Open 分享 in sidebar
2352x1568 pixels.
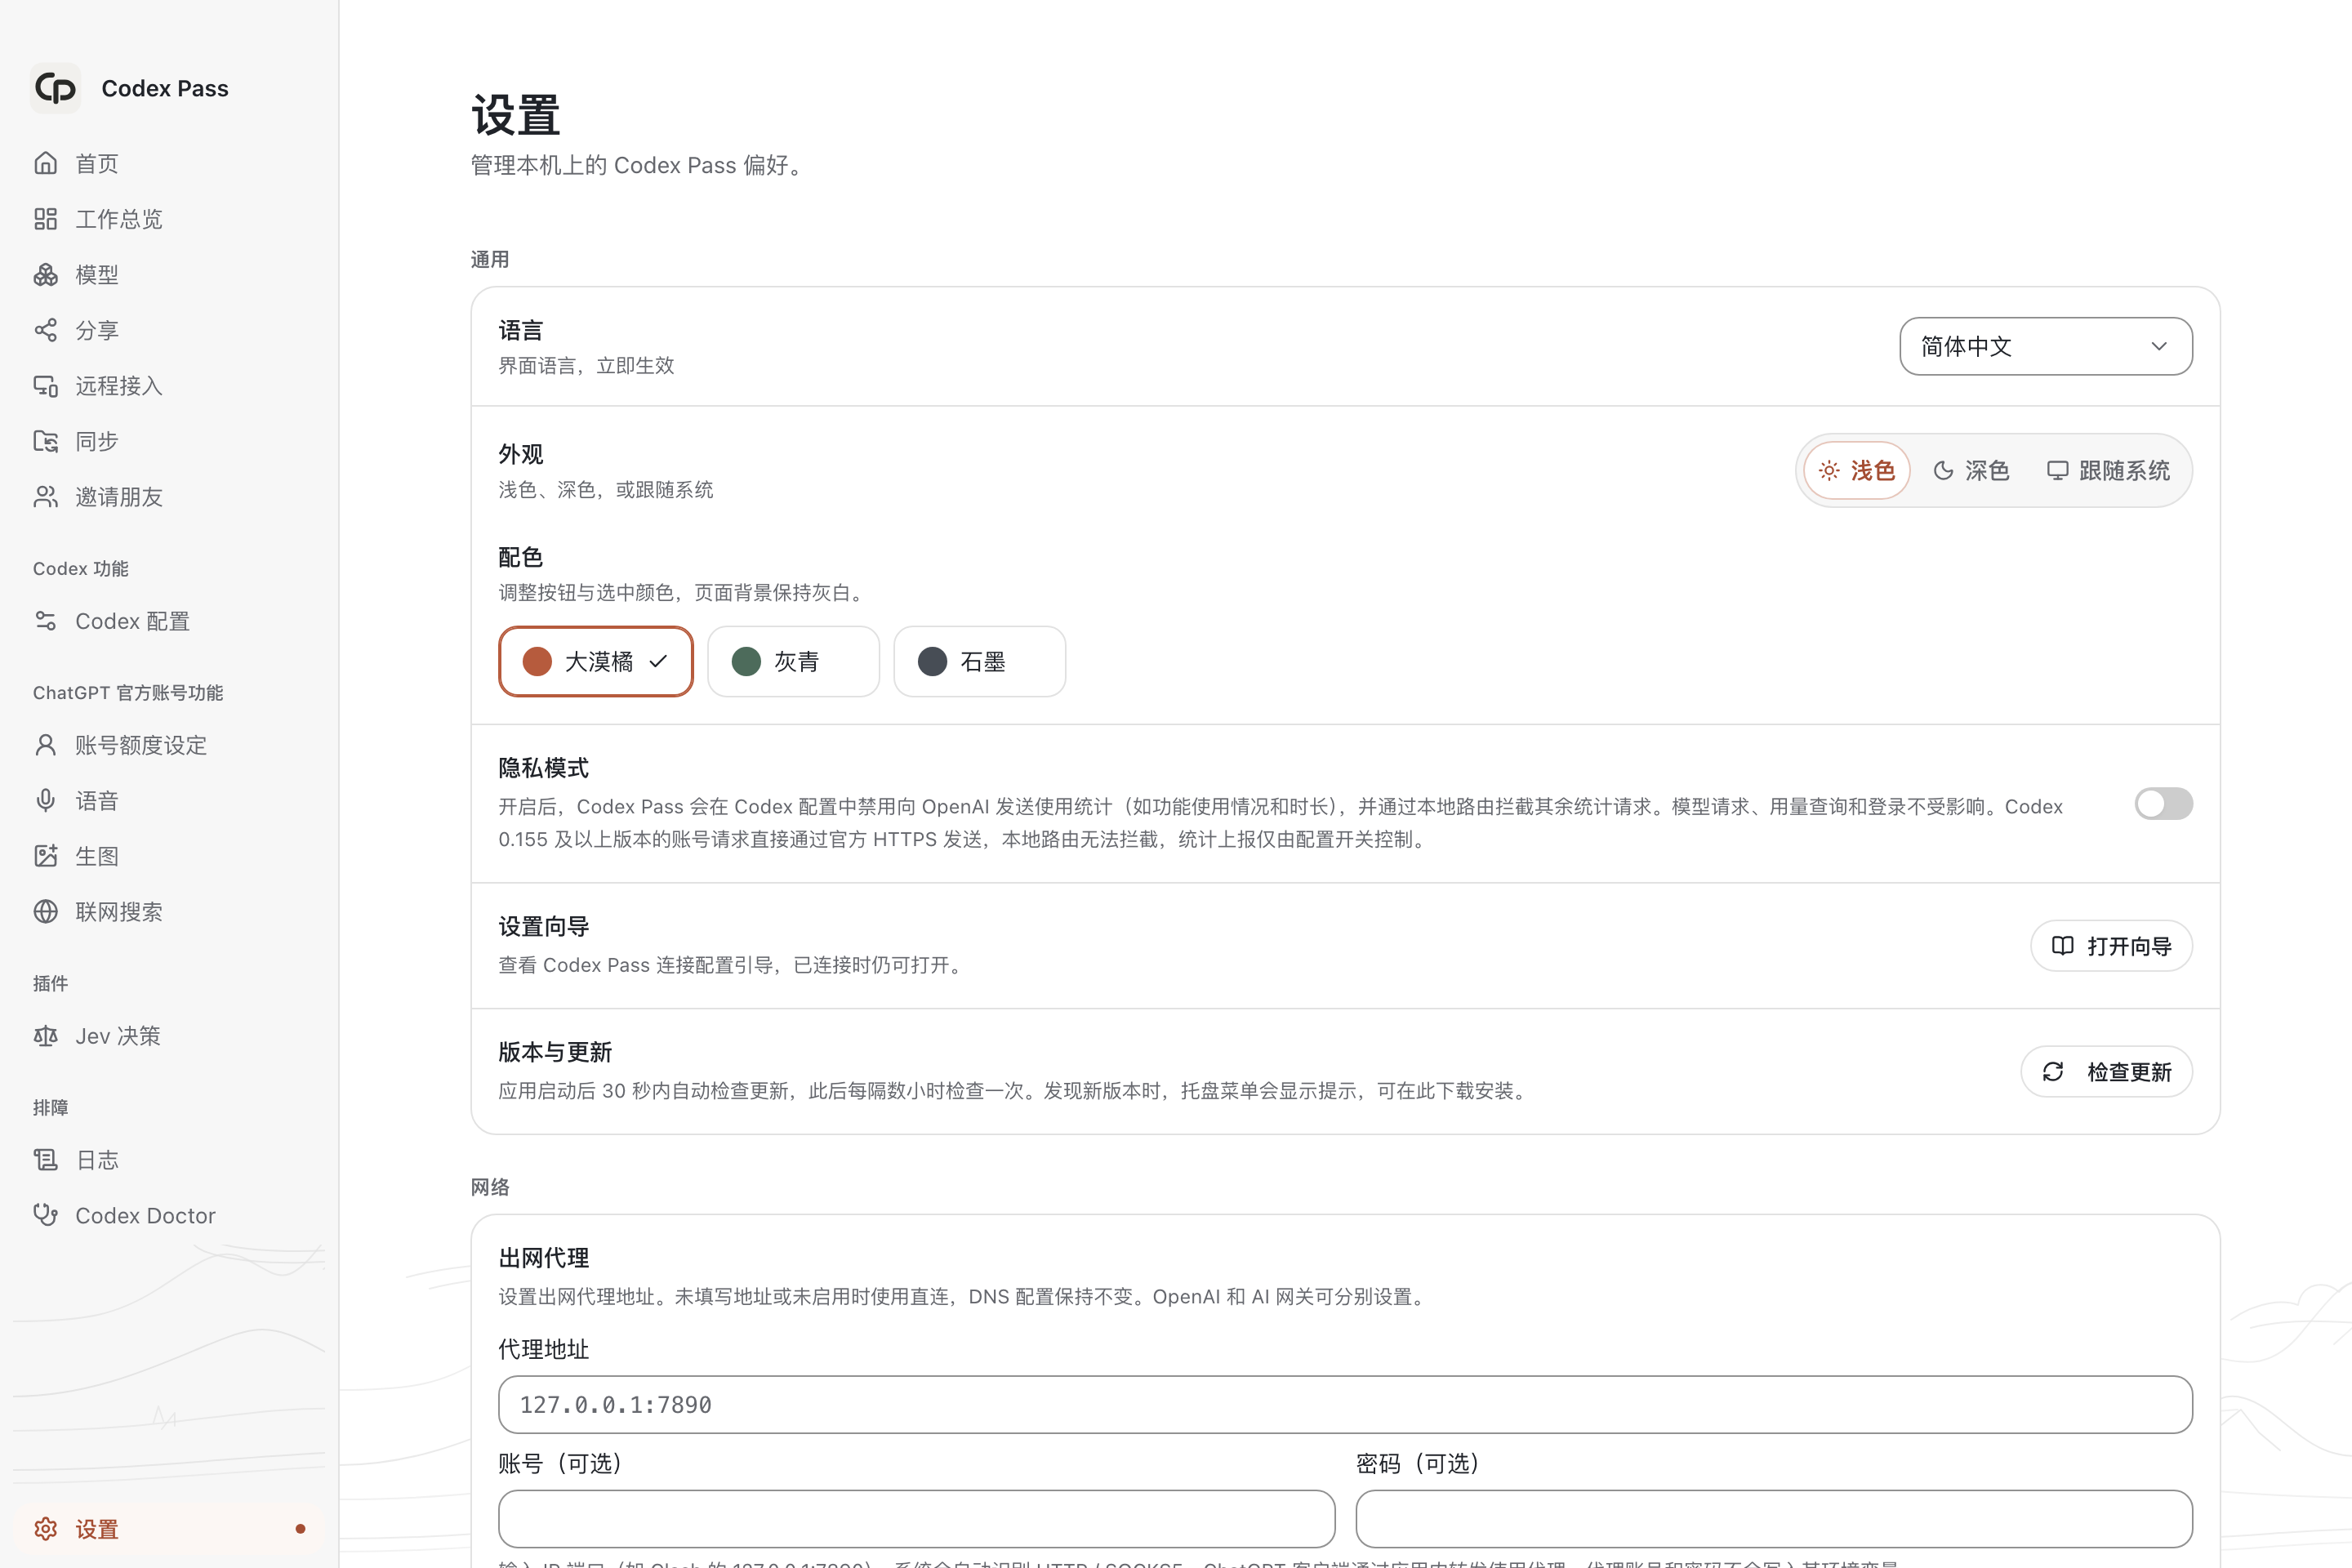point(170,330)
